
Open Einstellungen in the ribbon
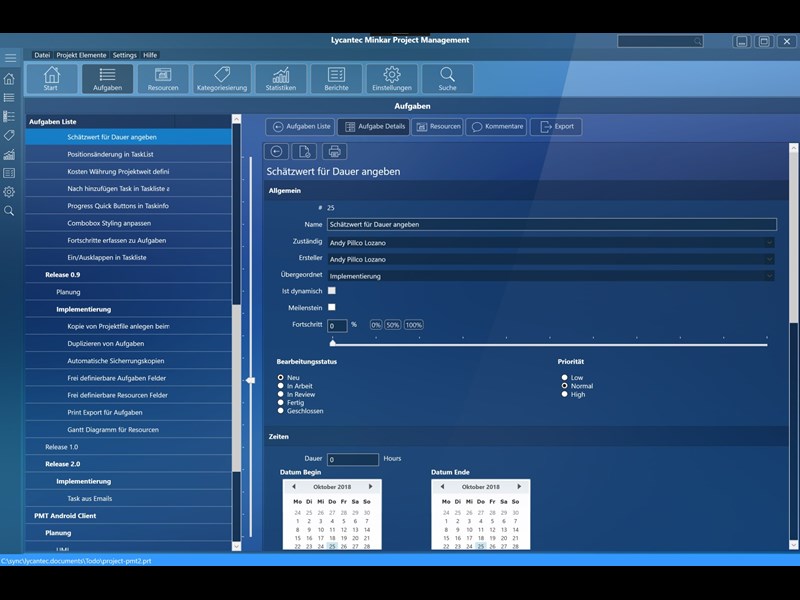pos(392,79)
